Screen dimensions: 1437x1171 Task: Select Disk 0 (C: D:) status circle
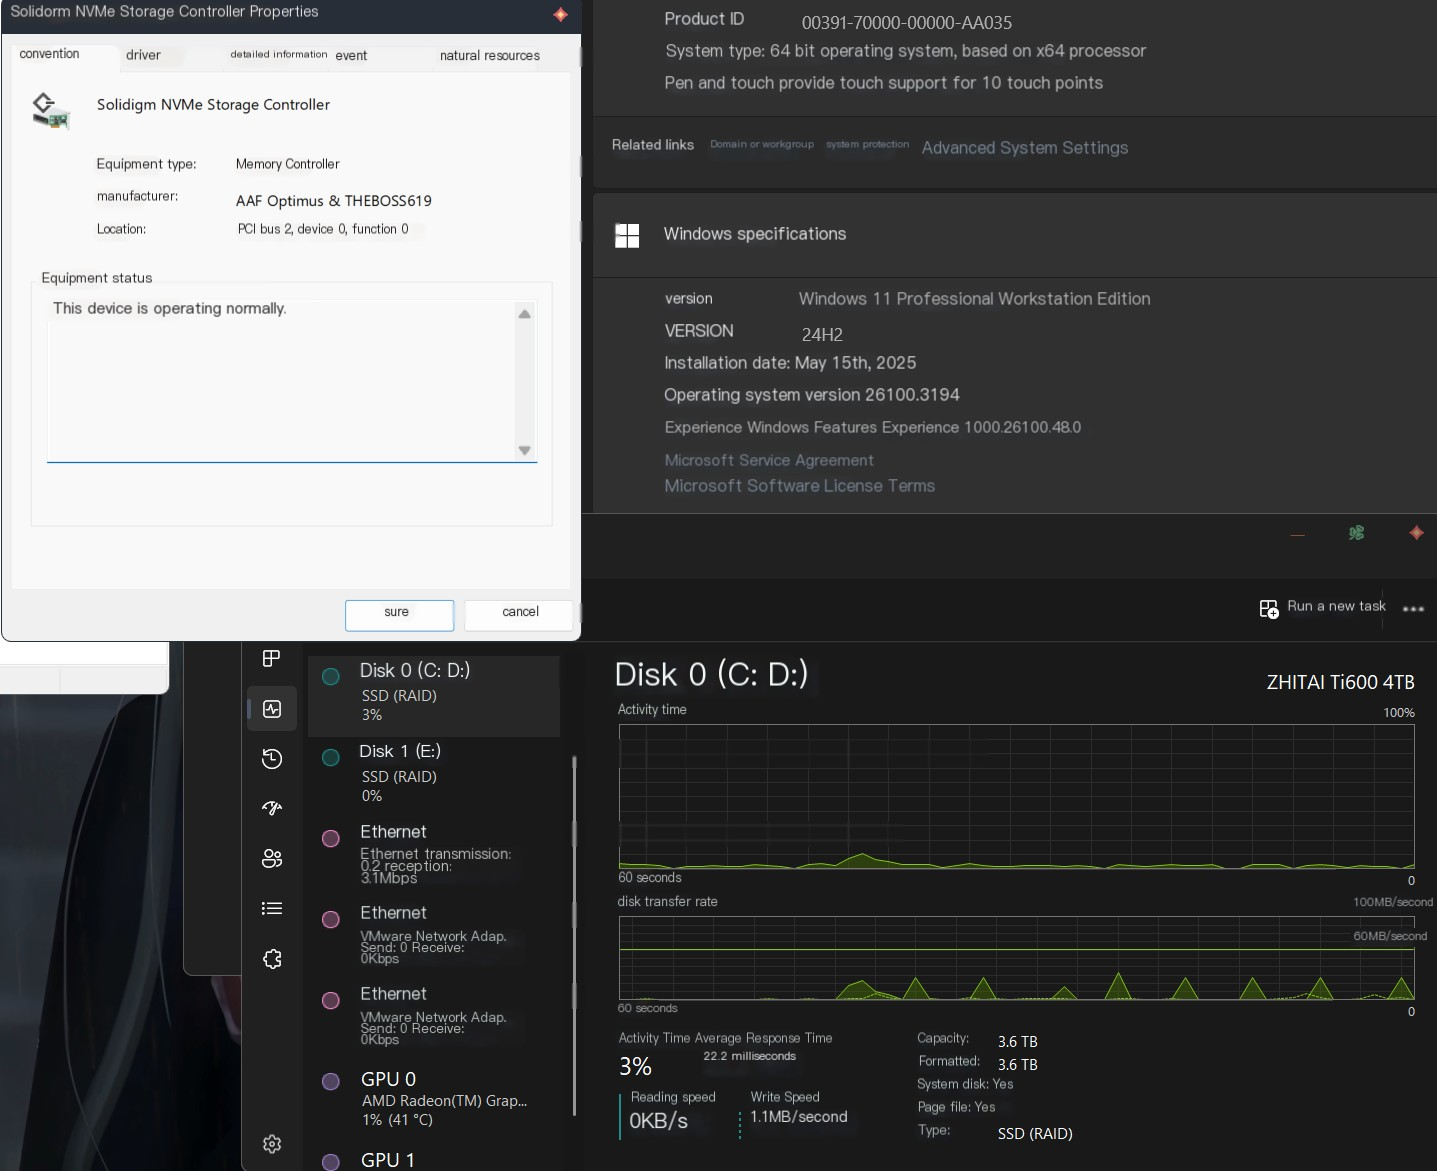pyautogui.click(x=331, y=677)
